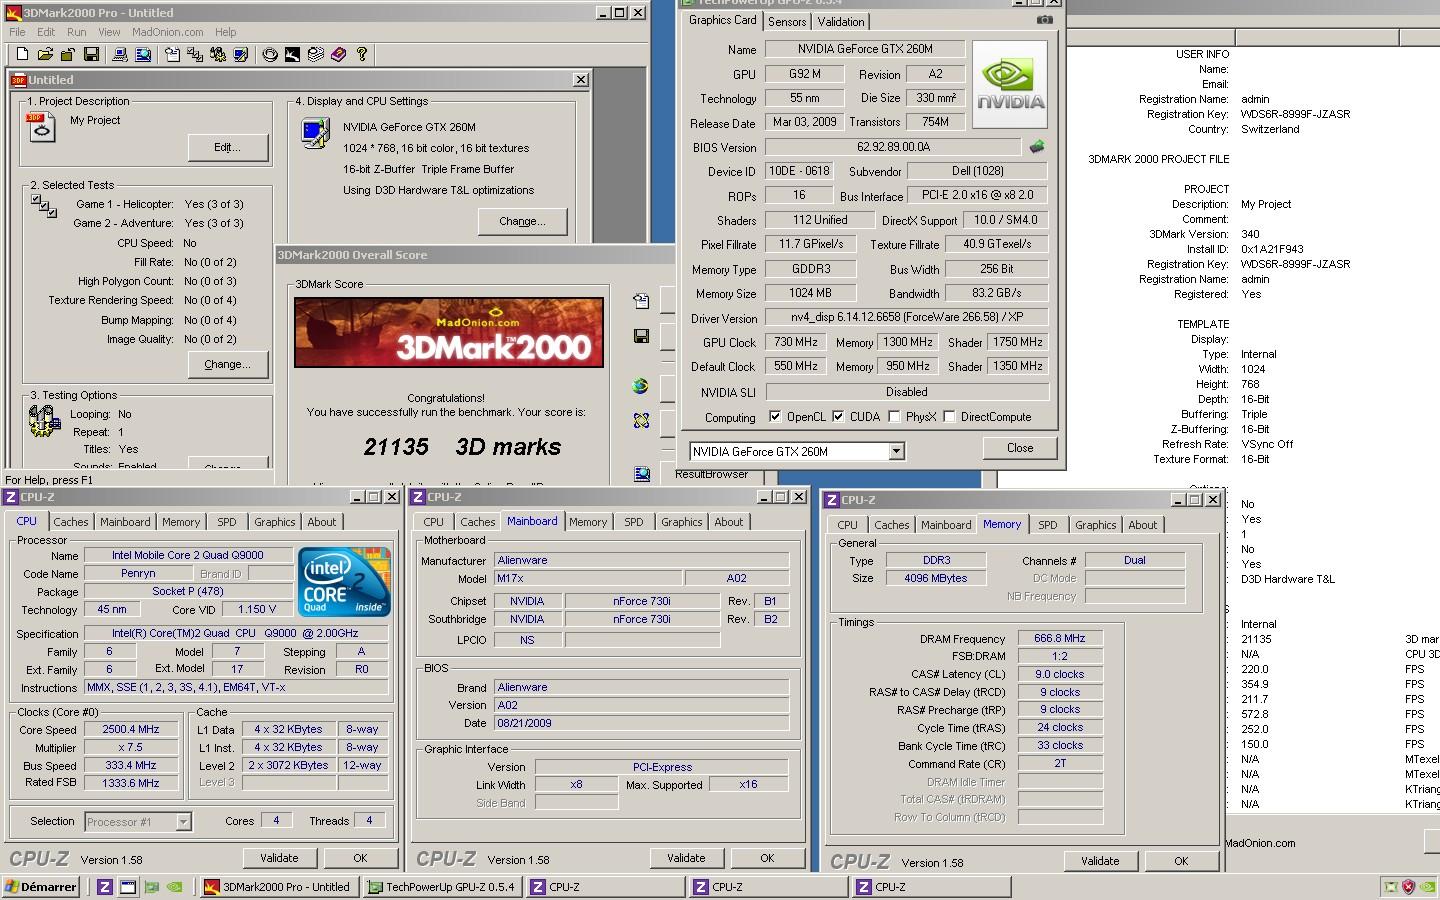The width and height of the screenshot is (1440, 900).
Task: Click the New project toolbar icon
Action: 22,54
